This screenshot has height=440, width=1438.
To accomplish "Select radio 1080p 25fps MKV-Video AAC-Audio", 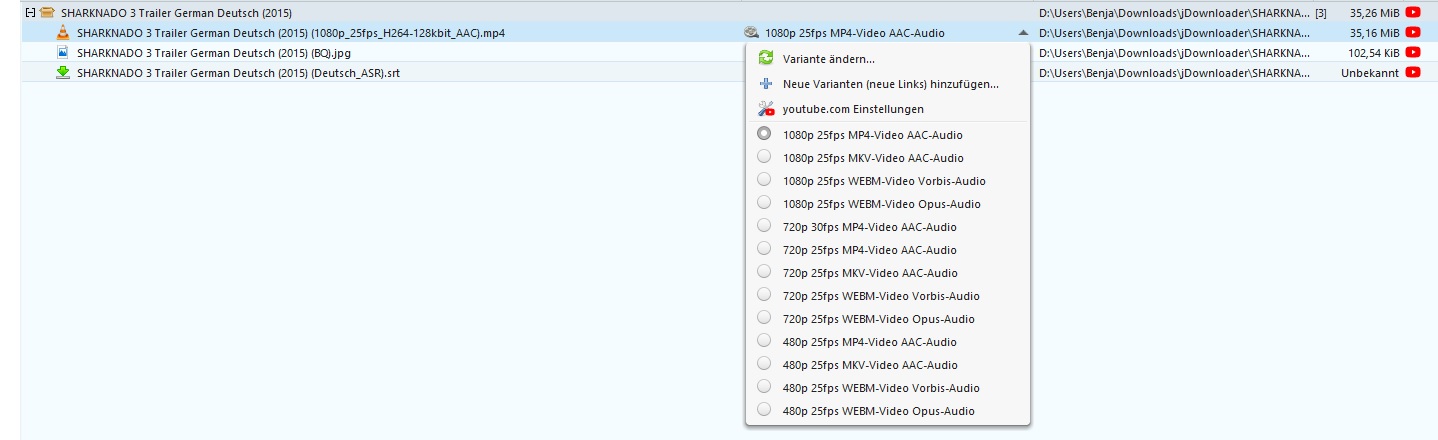I will click(764, 156).
